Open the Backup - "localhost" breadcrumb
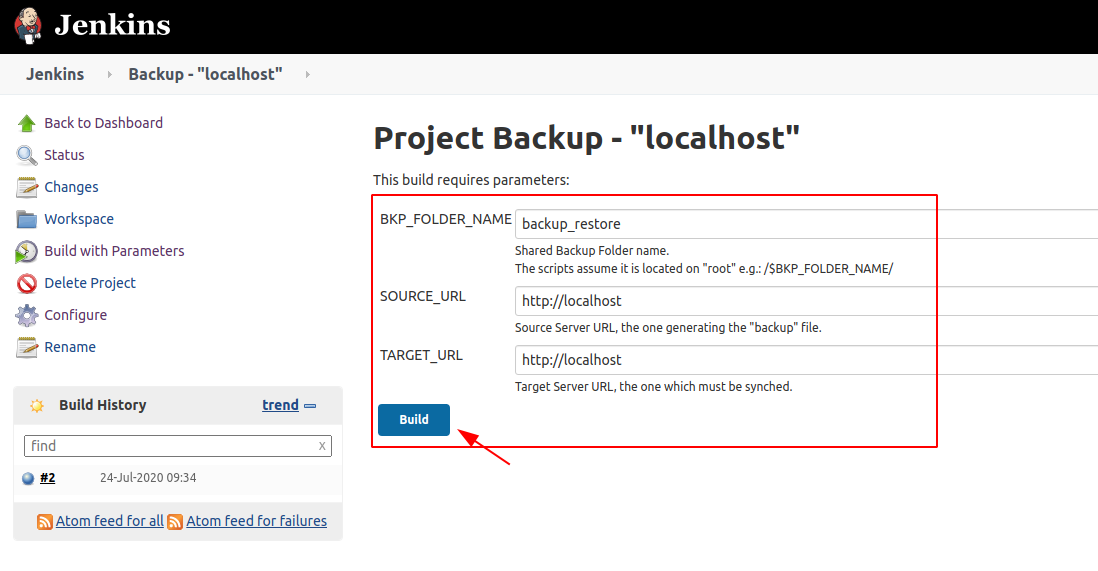This screenshot has width=1098, height=571. 205,75
